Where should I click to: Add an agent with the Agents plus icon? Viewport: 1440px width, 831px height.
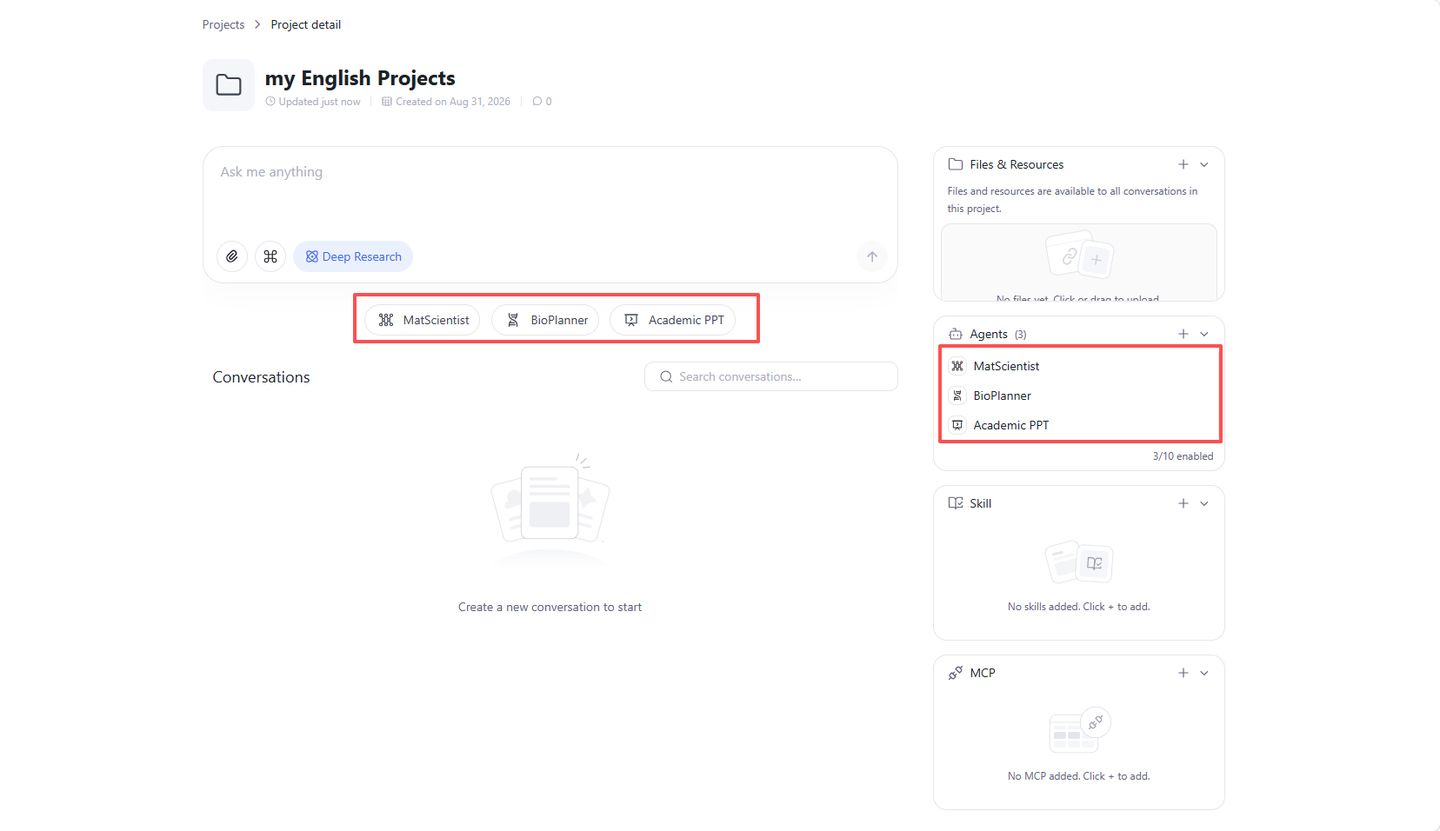pyautogui.click(x=1183, y=334)
